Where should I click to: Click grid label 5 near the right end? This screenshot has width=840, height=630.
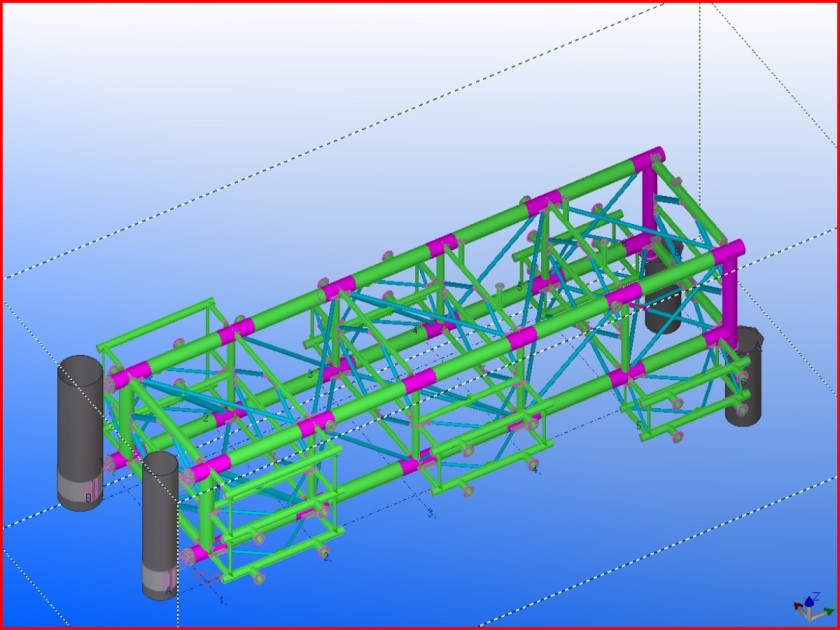click(639, 425)
